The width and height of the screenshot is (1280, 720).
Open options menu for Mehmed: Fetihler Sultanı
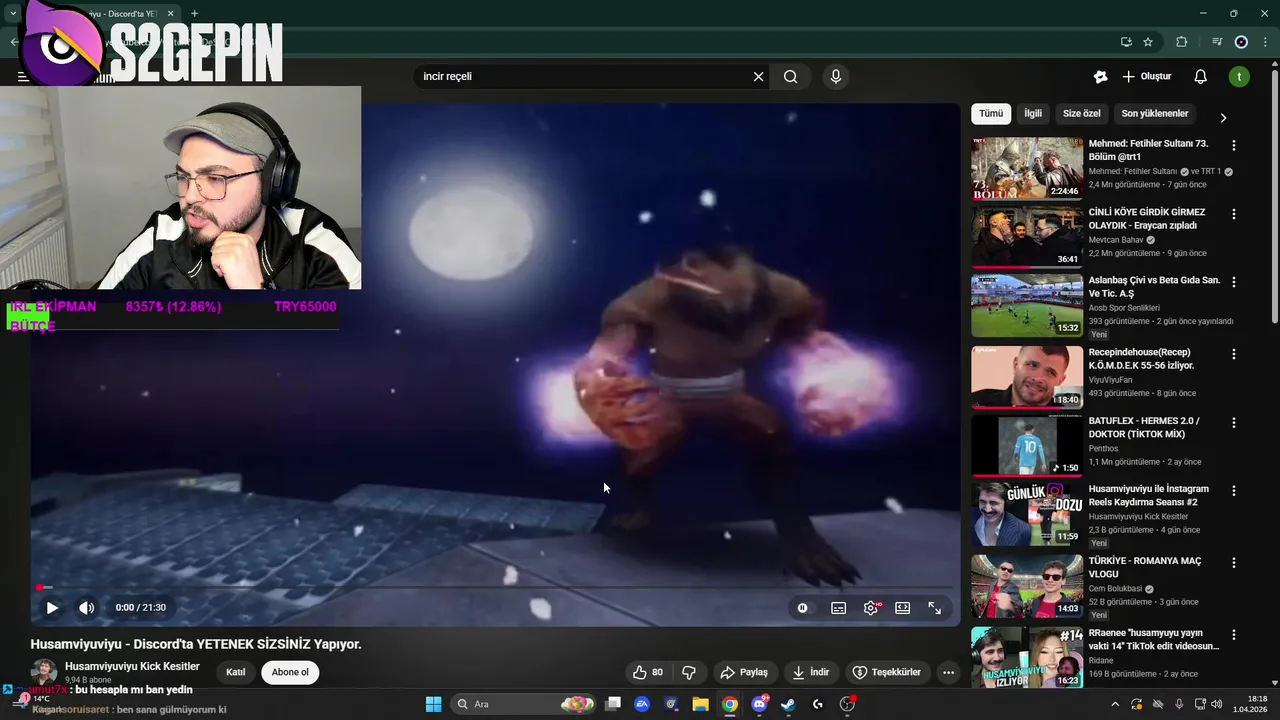click(1233, 145)
